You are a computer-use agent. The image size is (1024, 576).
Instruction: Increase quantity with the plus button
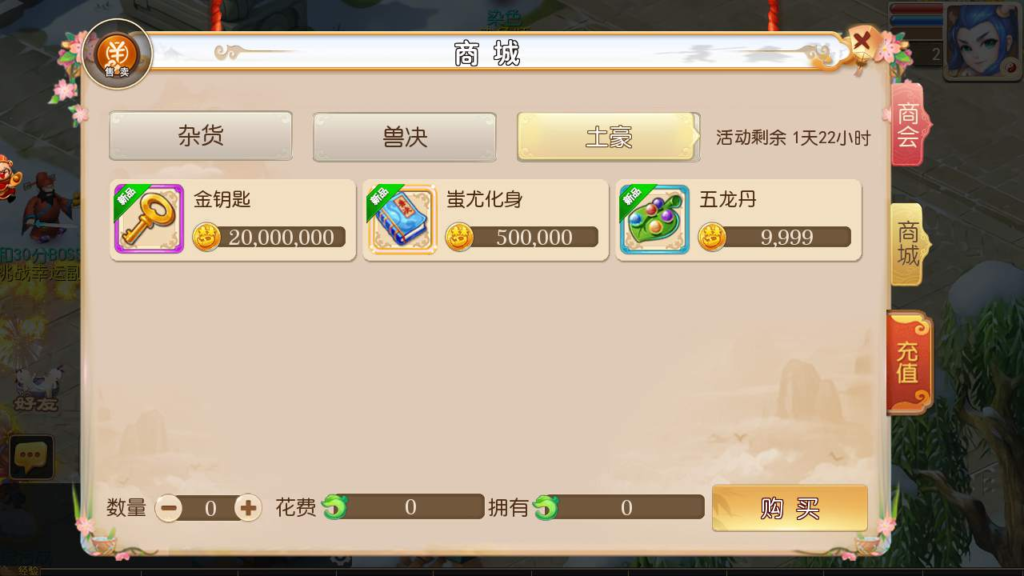[x=248, y=507]
